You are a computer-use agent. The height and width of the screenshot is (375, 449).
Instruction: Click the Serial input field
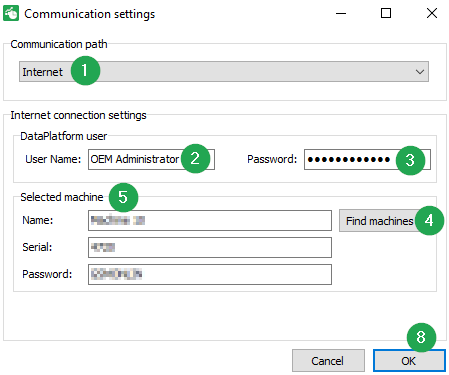tap(210, 247)
